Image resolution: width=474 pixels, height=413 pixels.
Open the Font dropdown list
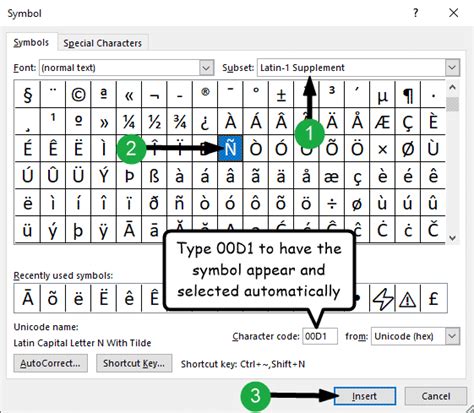click(206, 68)
